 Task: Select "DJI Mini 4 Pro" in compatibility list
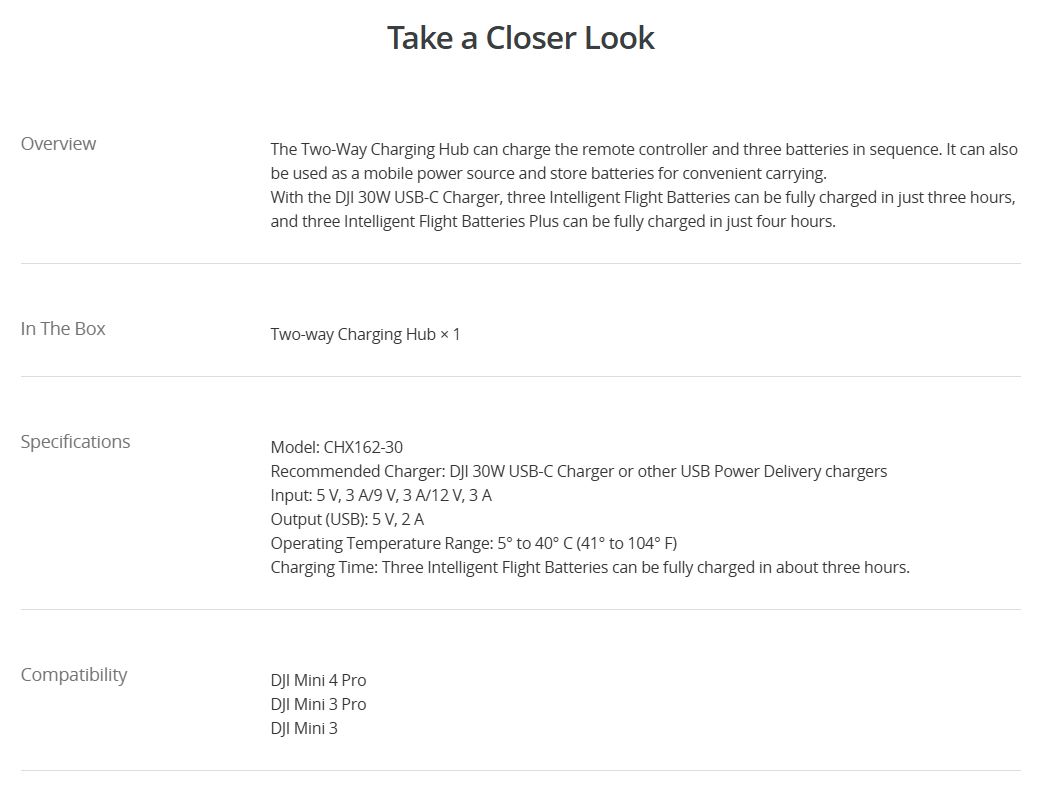click(318, 680)
